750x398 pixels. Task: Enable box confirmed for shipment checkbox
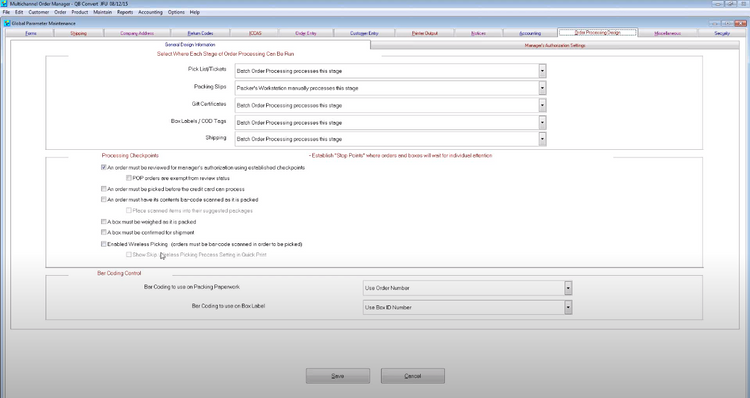pyautogui.click(x=103, y=232)
